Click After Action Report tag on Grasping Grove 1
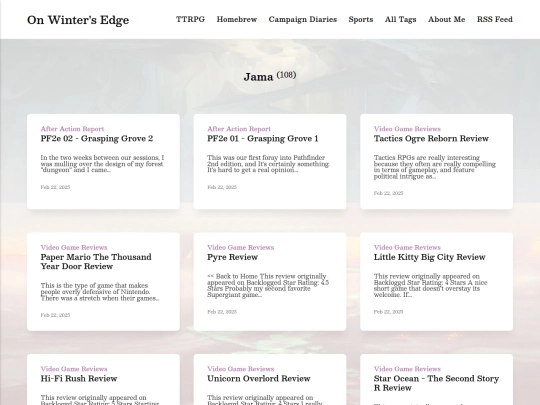This screenshot has width=540, height=405. [239, 129]
